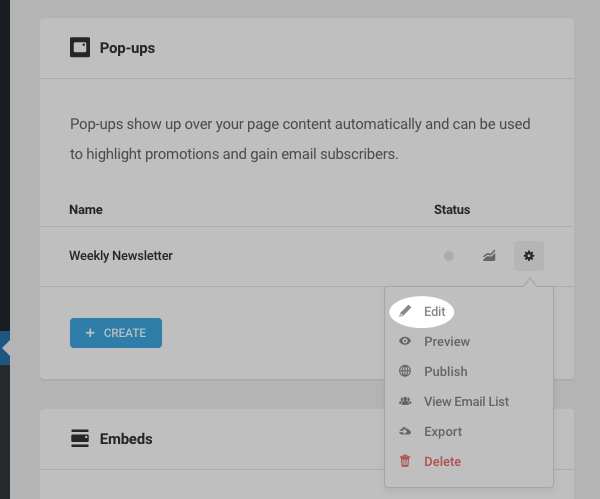
Task: Click the Embeds section header icon
Action: (x=80, y=438)
